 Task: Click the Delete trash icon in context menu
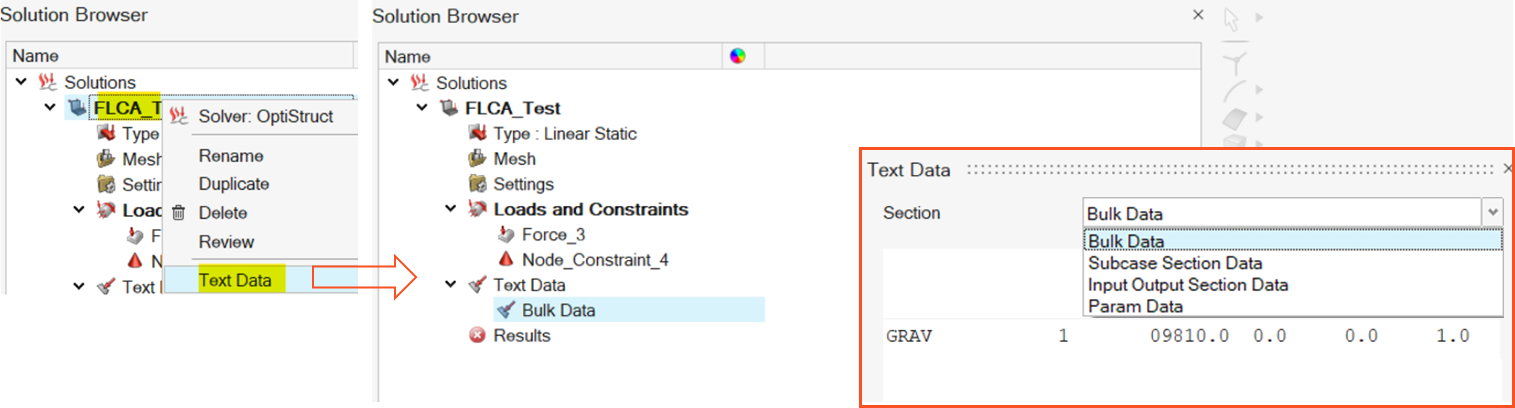[x=179, y=213]
